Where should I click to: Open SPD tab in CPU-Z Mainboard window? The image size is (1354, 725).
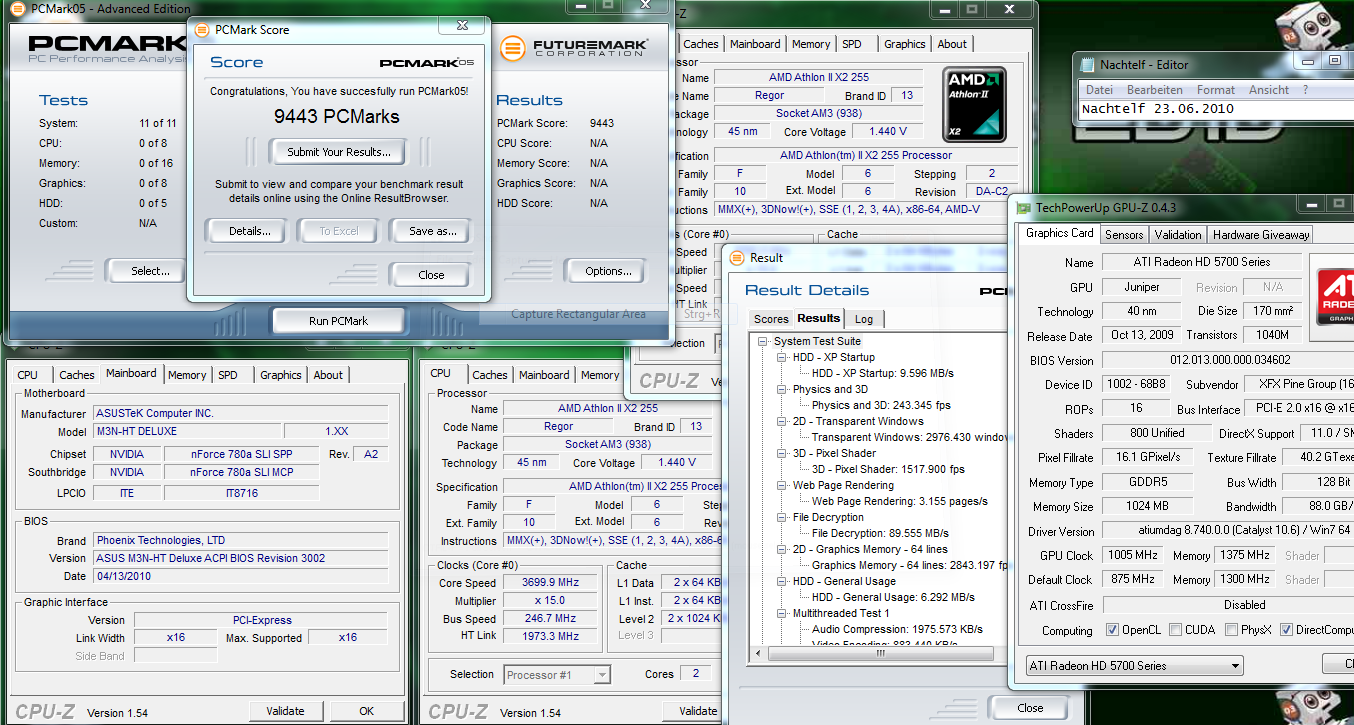pyautogui.click(x=228, y=375)
